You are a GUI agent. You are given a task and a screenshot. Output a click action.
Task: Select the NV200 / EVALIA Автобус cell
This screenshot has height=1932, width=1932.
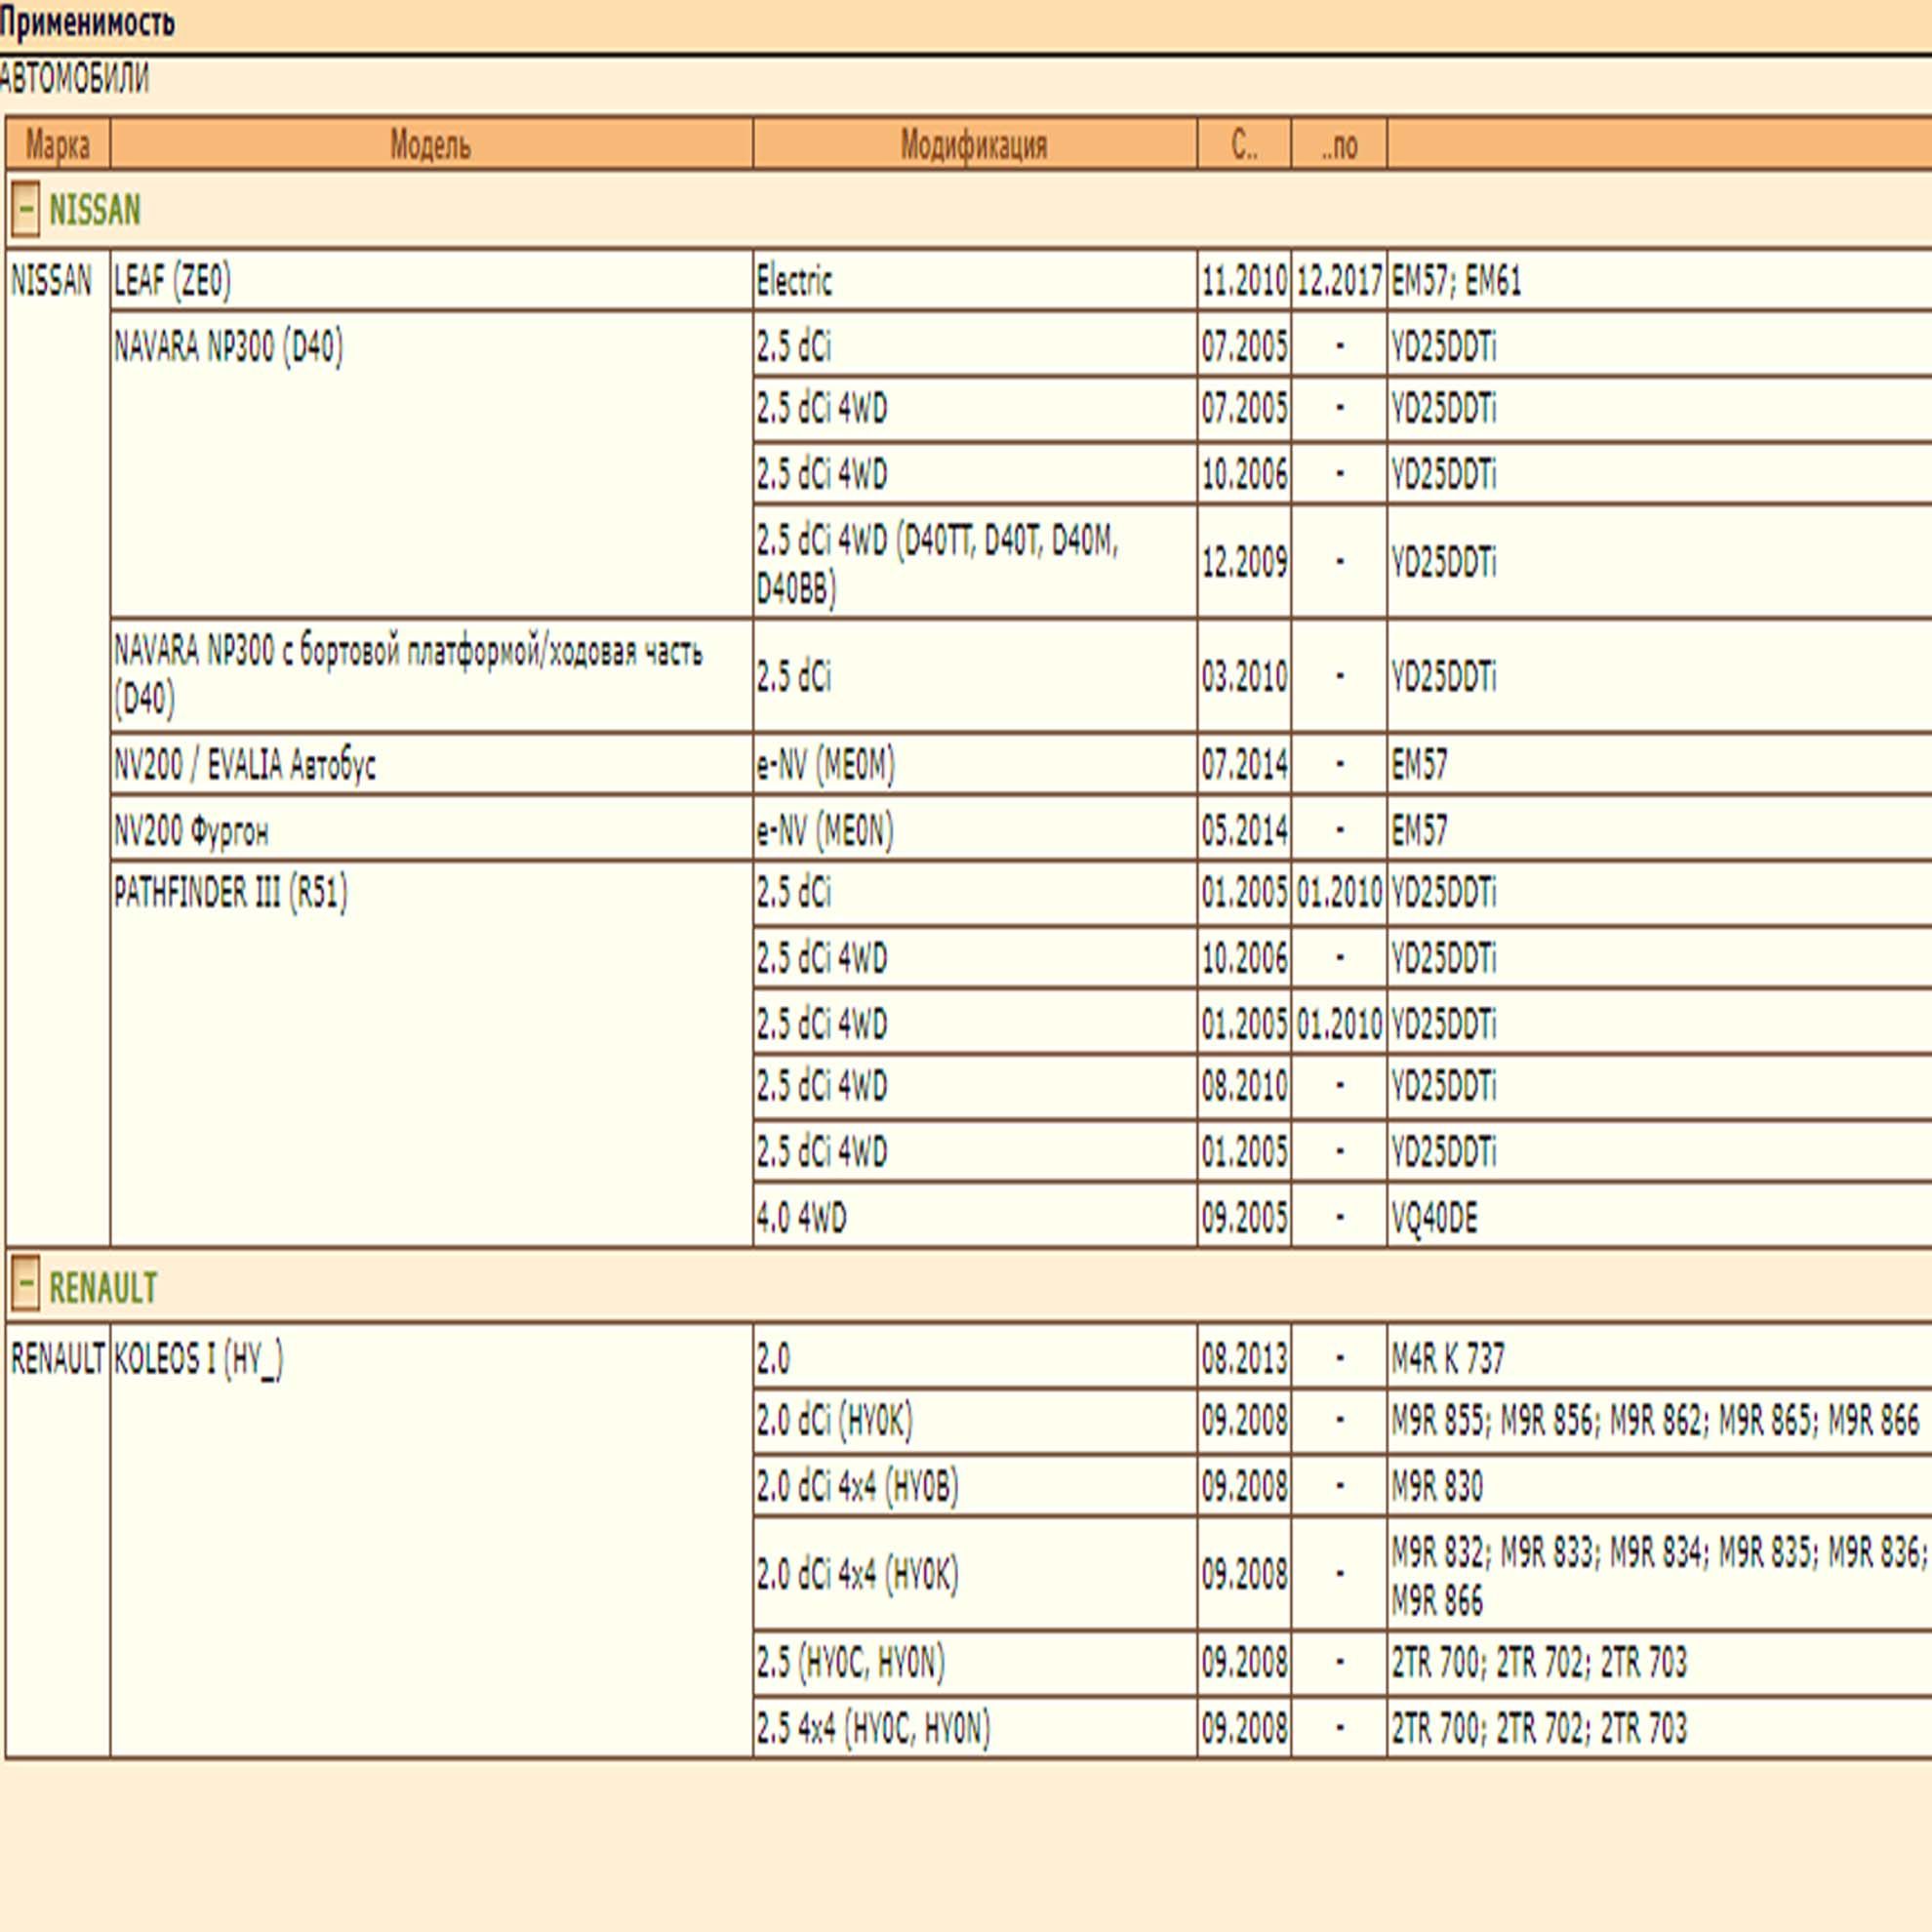[x=431, y=764]
